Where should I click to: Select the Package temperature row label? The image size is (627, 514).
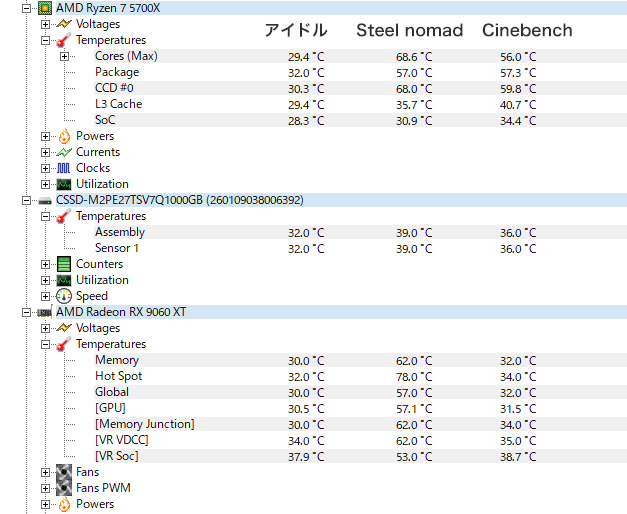point(117,72)
